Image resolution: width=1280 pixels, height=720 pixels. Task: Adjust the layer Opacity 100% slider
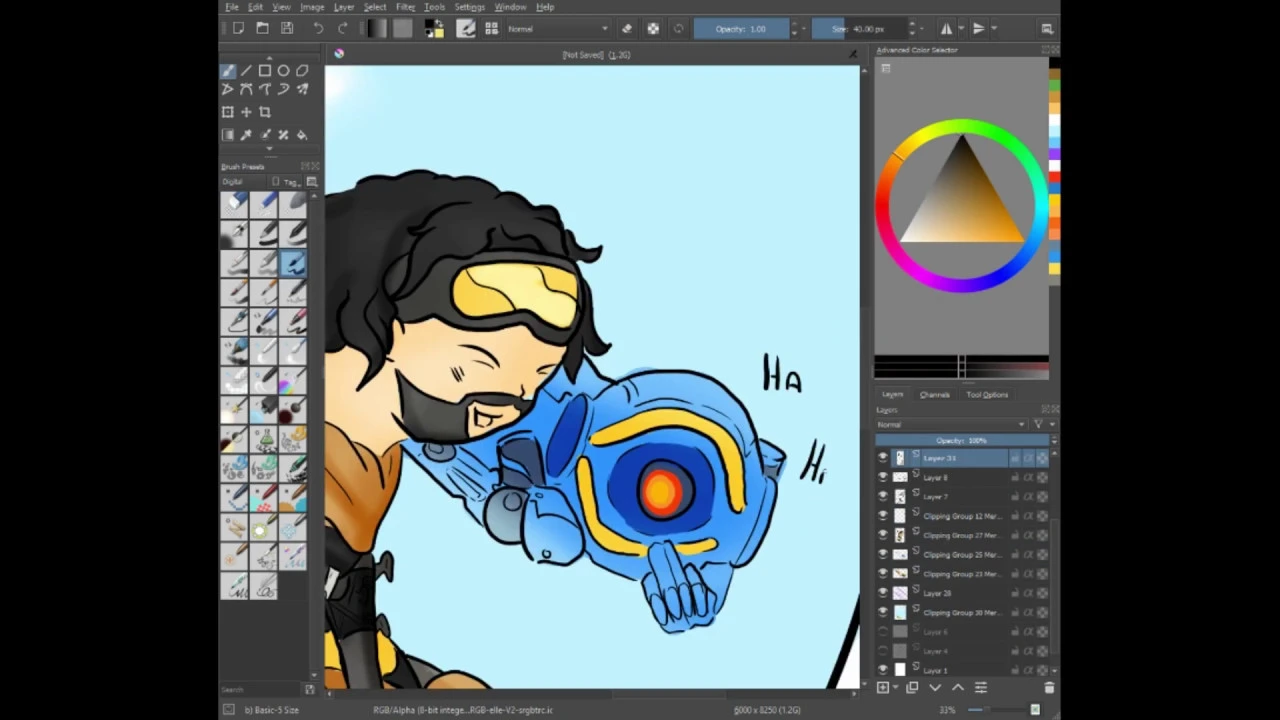click(961, 441)
